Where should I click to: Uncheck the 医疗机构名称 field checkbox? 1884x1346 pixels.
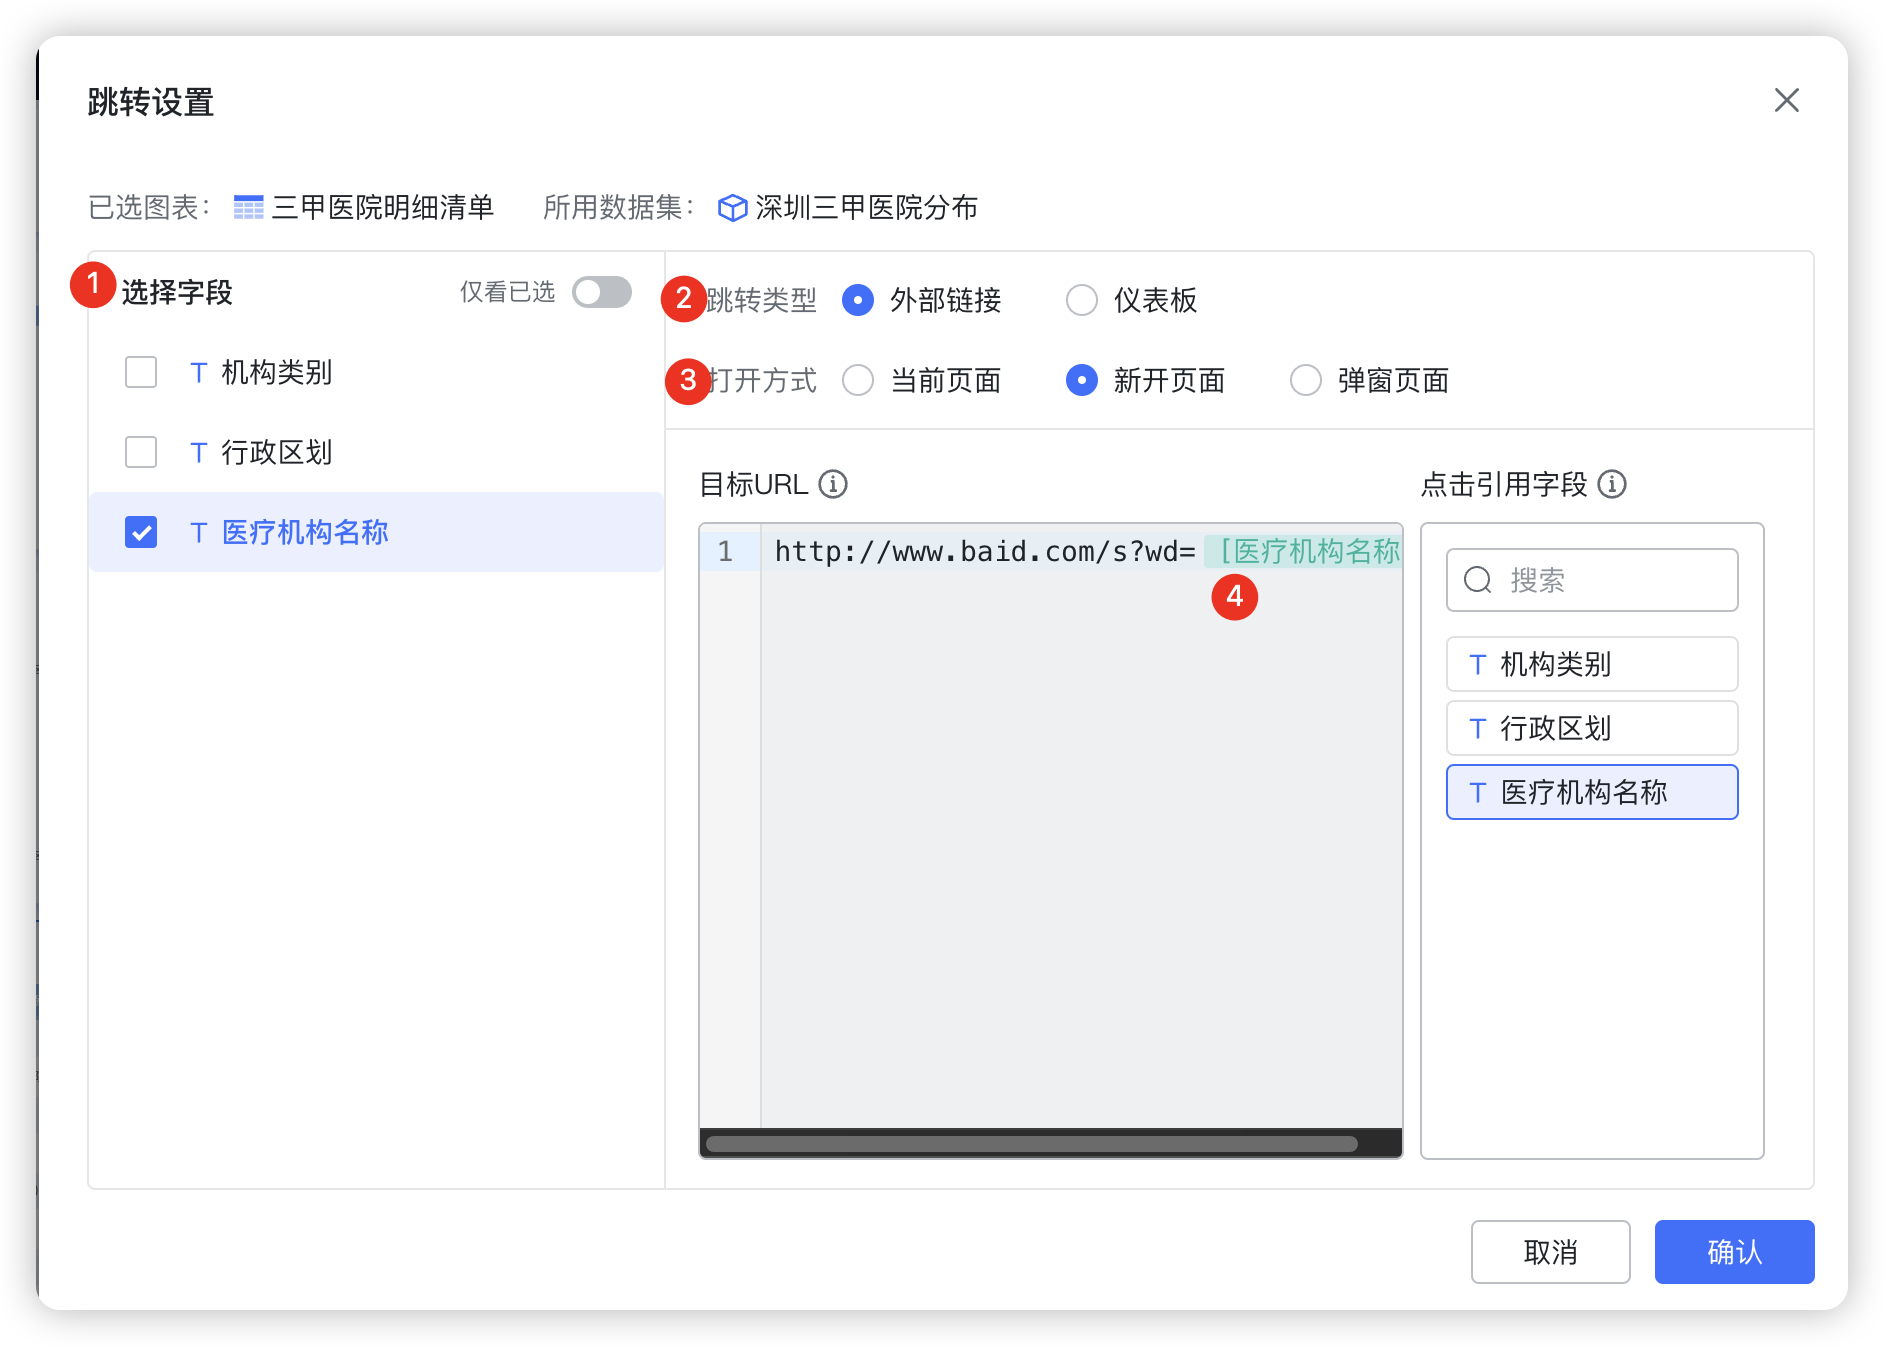tap(141, 532)
